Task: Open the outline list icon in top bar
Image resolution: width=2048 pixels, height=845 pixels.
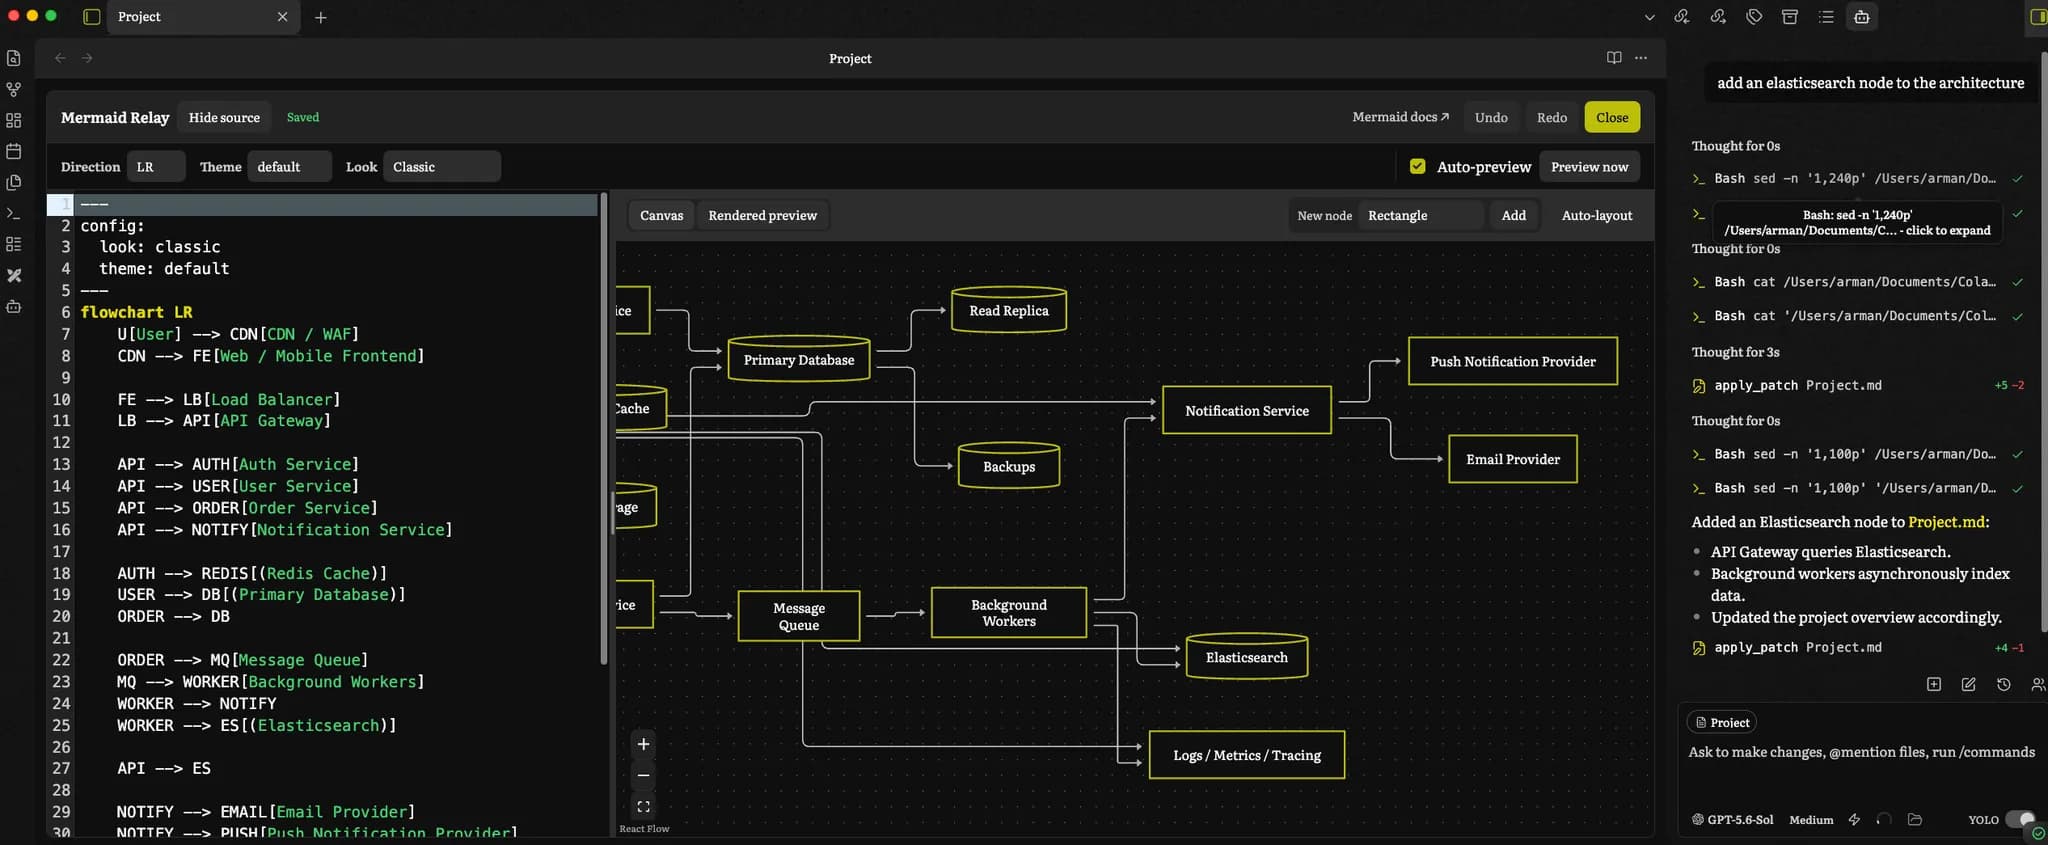Action: tap(1826, 17)
